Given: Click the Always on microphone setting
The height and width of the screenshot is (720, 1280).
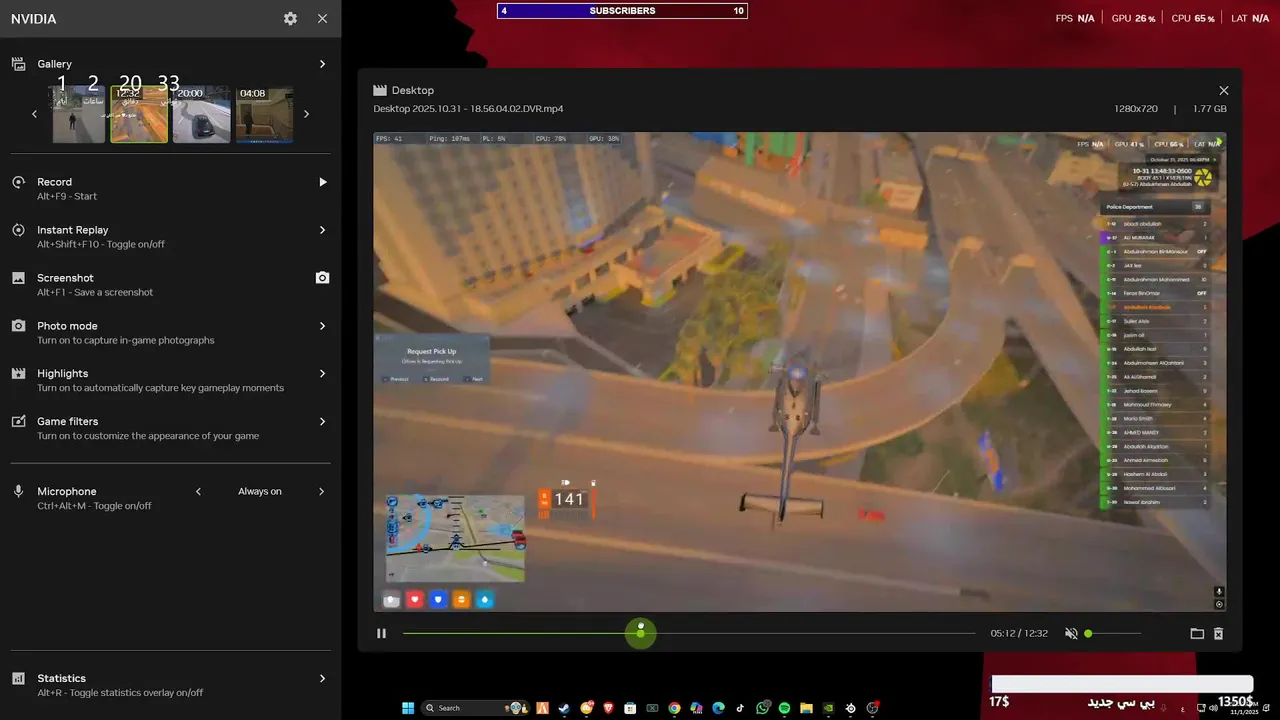Looking at the screenshot, I should pyautogui.click(x=260, y=492).
